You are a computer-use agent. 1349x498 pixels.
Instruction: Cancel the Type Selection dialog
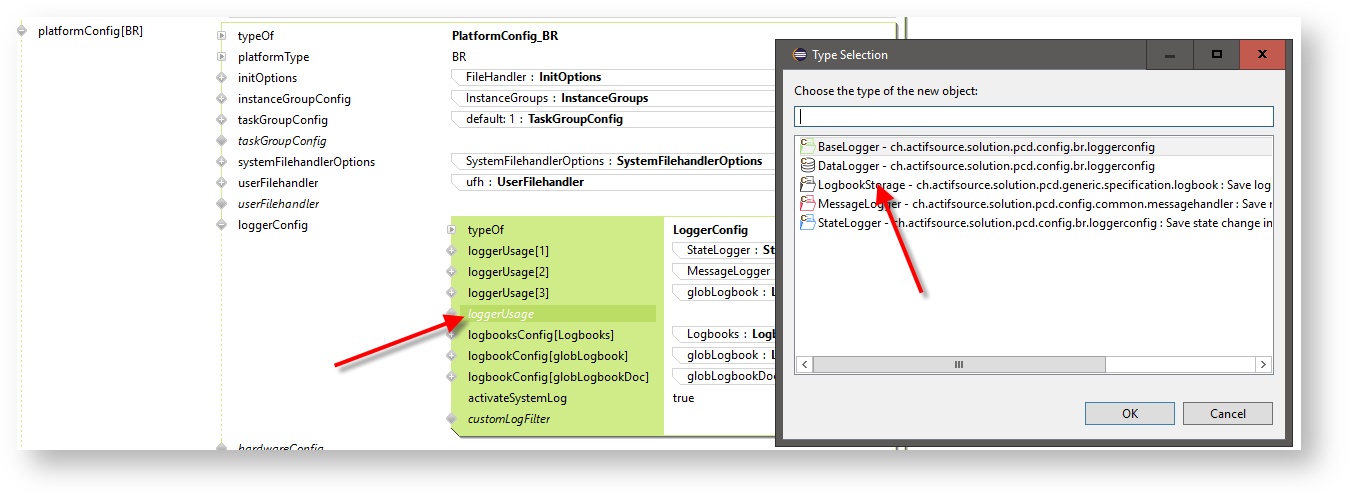click(x=1227, y=414)
